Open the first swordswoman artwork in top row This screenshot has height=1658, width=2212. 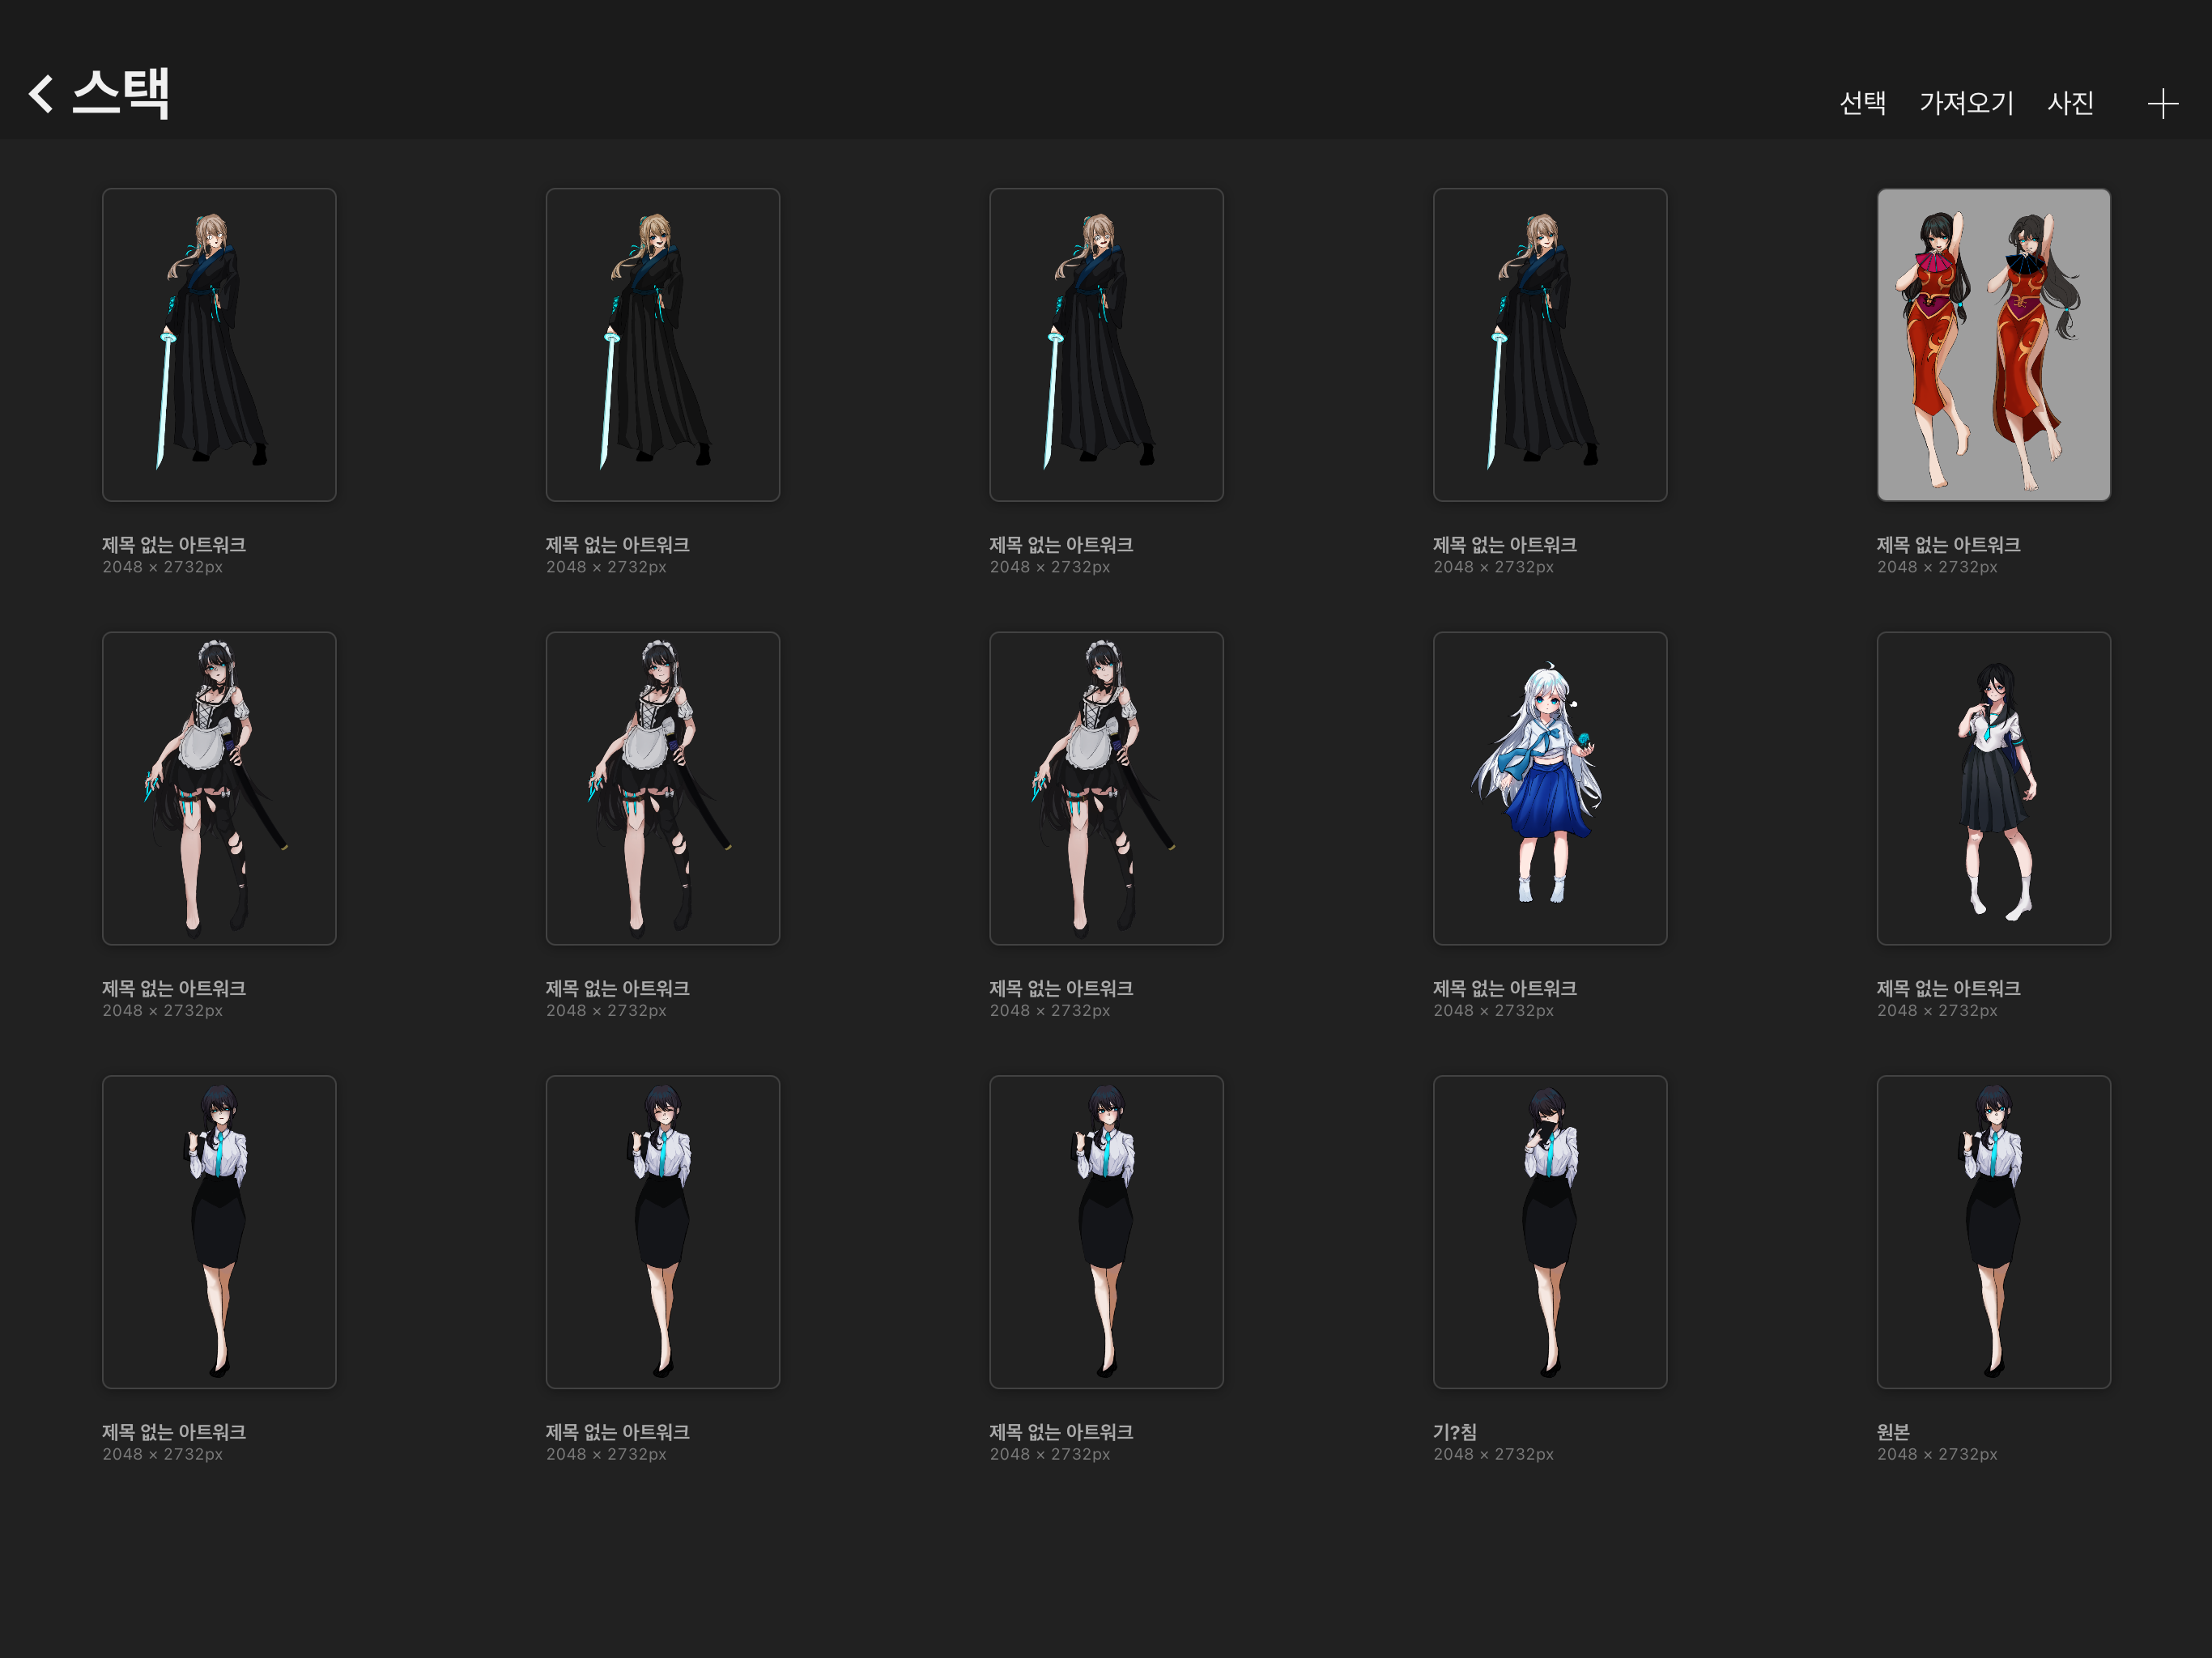219,345
